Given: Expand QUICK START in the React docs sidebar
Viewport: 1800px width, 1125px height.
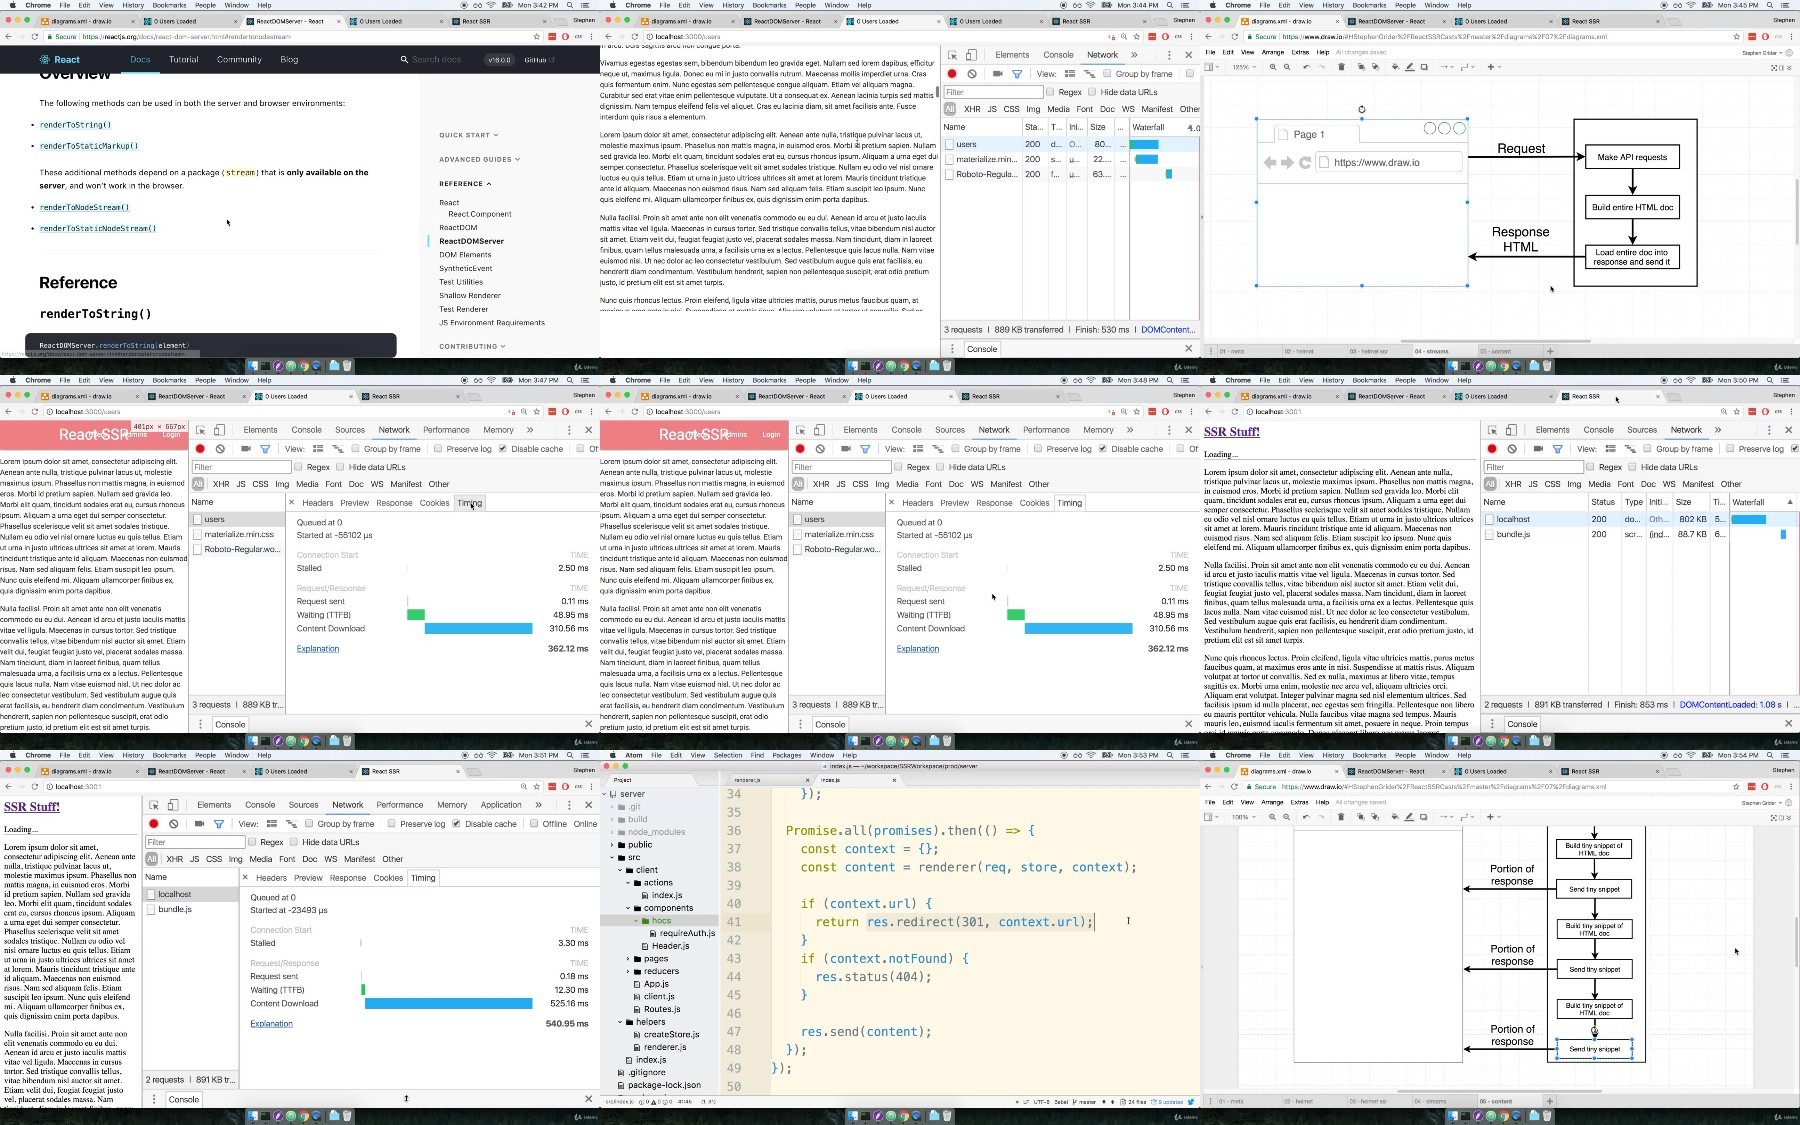Looking at the screenshot, I should click(468, 135).
